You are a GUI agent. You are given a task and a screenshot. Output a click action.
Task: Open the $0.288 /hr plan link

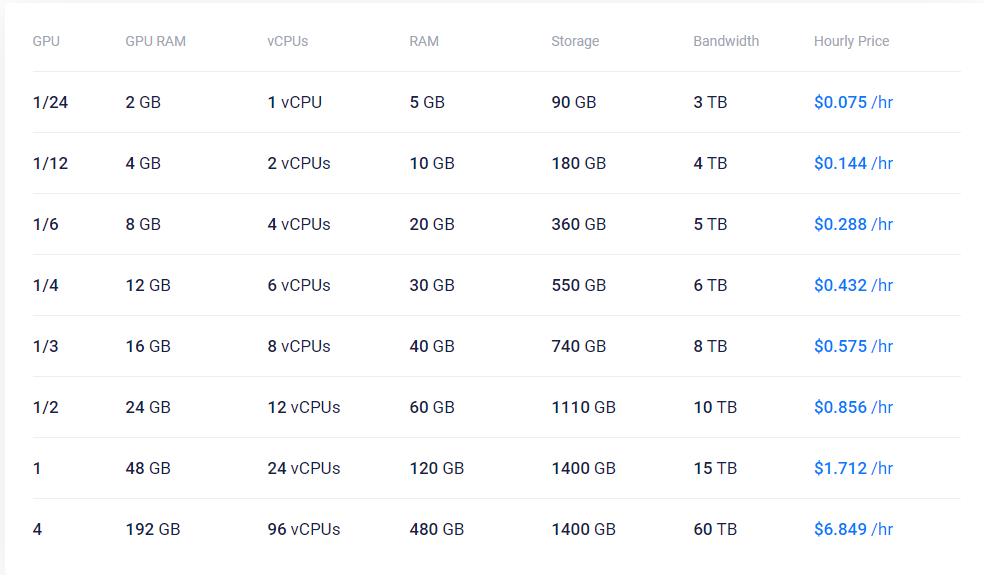point(853,224)
